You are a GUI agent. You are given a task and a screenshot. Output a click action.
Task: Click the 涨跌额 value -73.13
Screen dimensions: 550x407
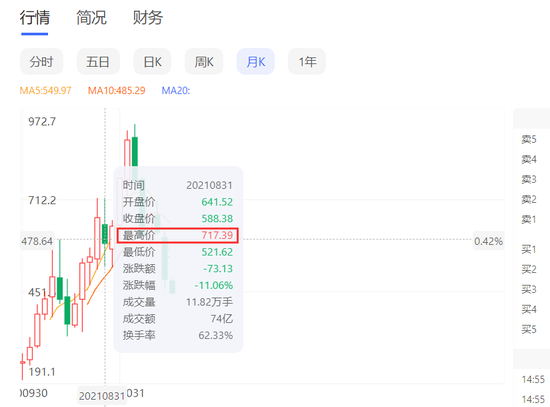pyautogui.click(x=218, y=268)
